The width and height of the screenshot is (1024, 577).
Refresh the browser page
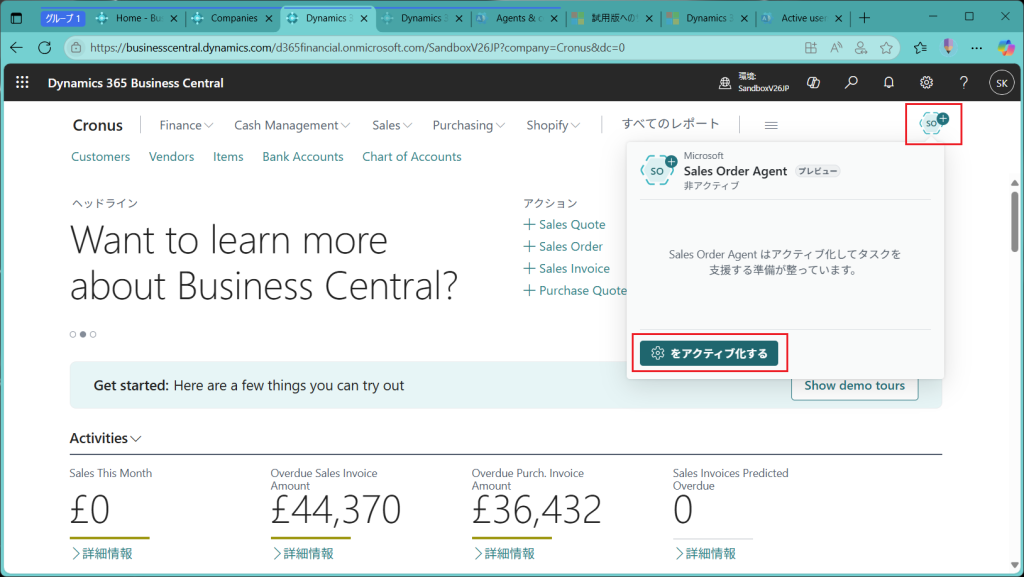coord(44,48)
